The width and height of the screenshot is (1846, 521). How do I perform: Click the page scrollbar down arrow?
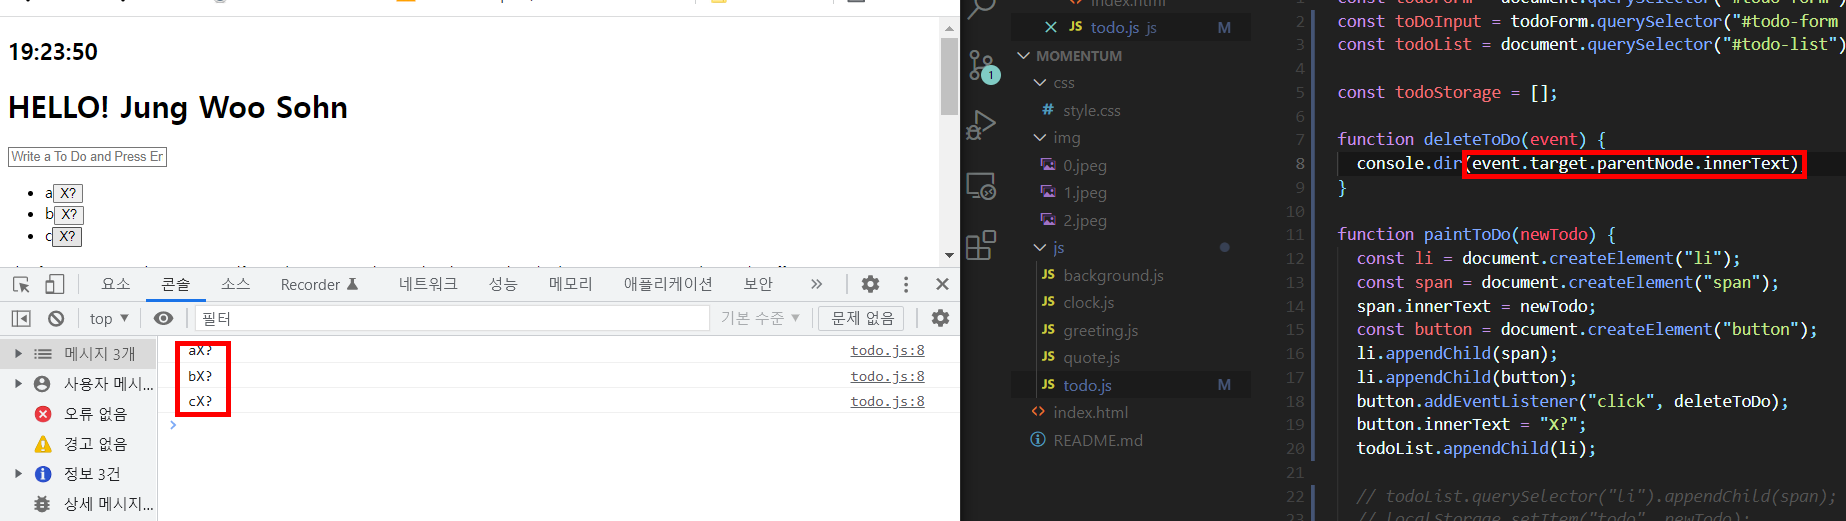[949, 256]
